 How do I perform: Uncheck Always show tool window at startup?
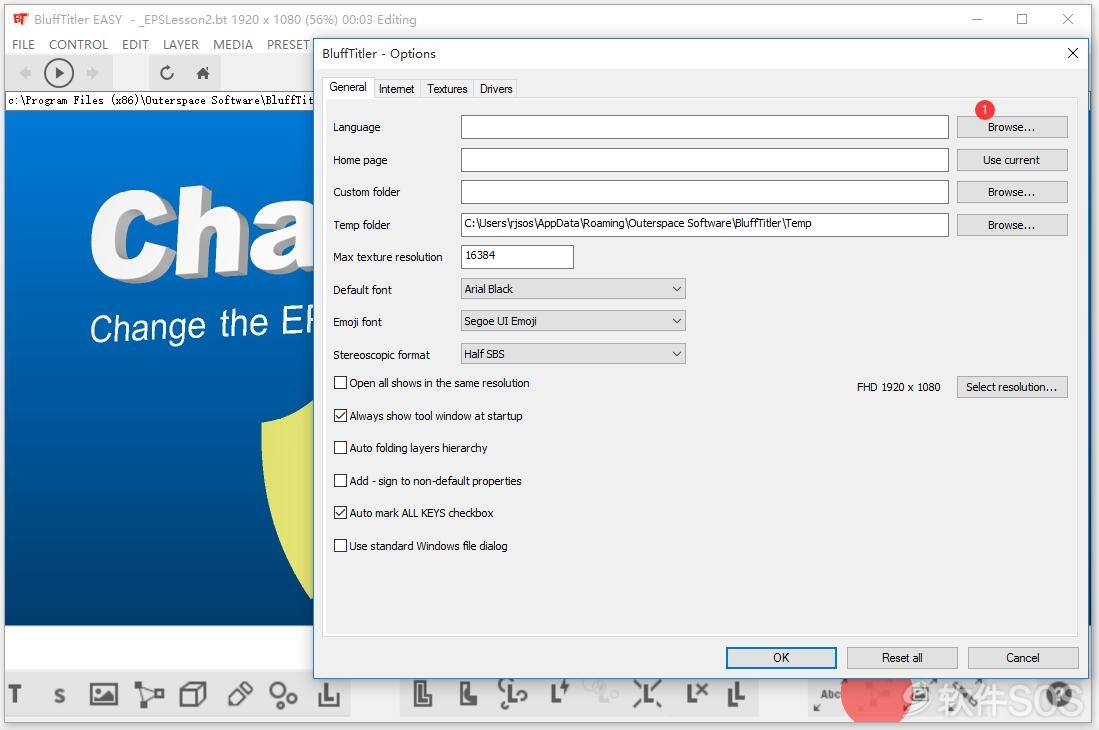[340, 415]
